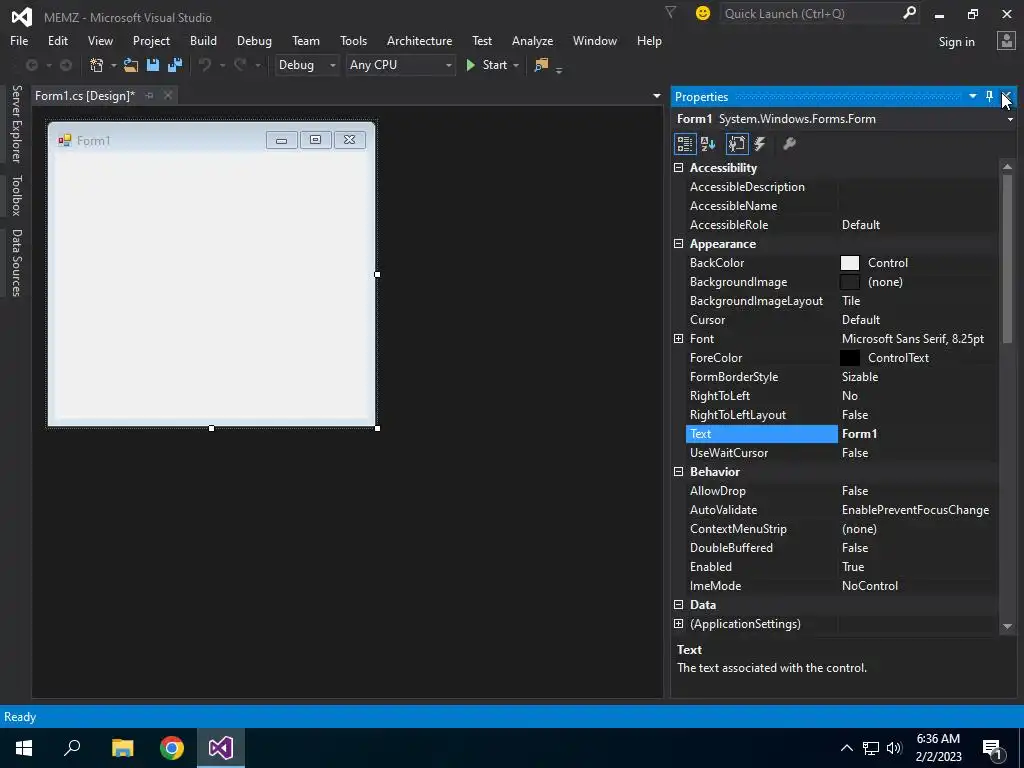Show the Properties page icon
Screen dimensions: 1024x768
737,144
